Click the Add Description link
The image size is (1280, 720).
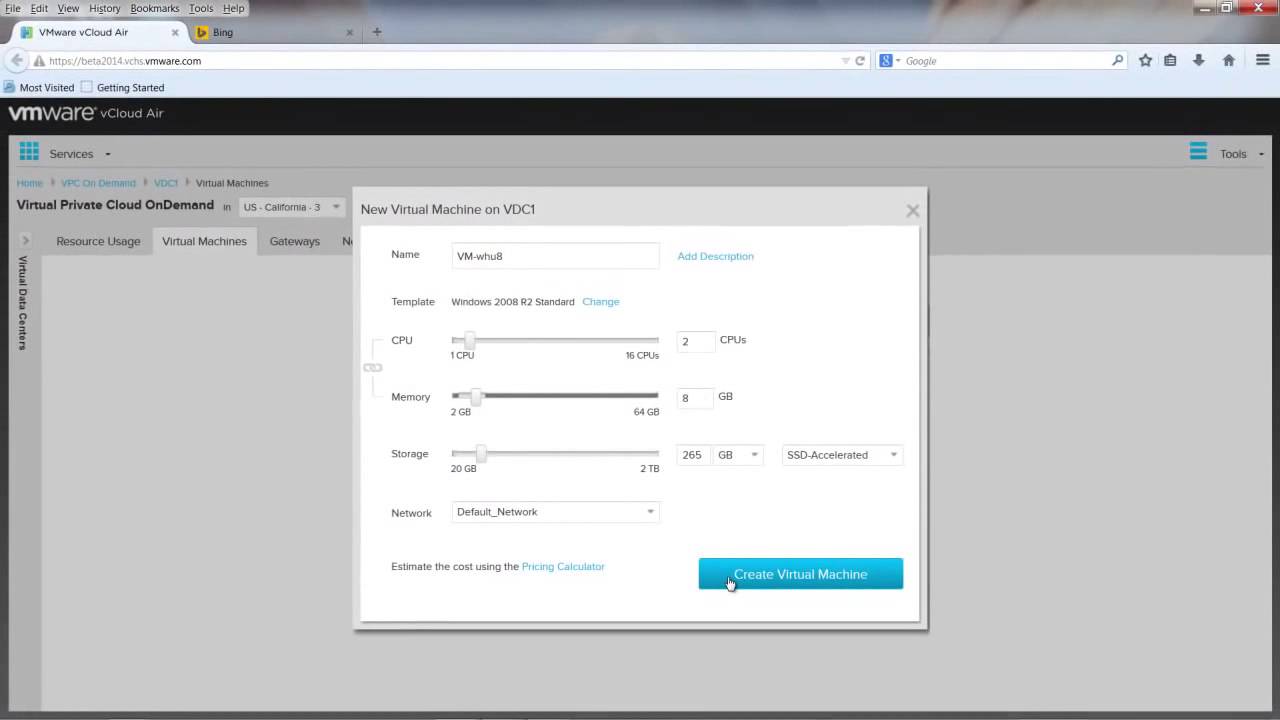coord(715,256)
